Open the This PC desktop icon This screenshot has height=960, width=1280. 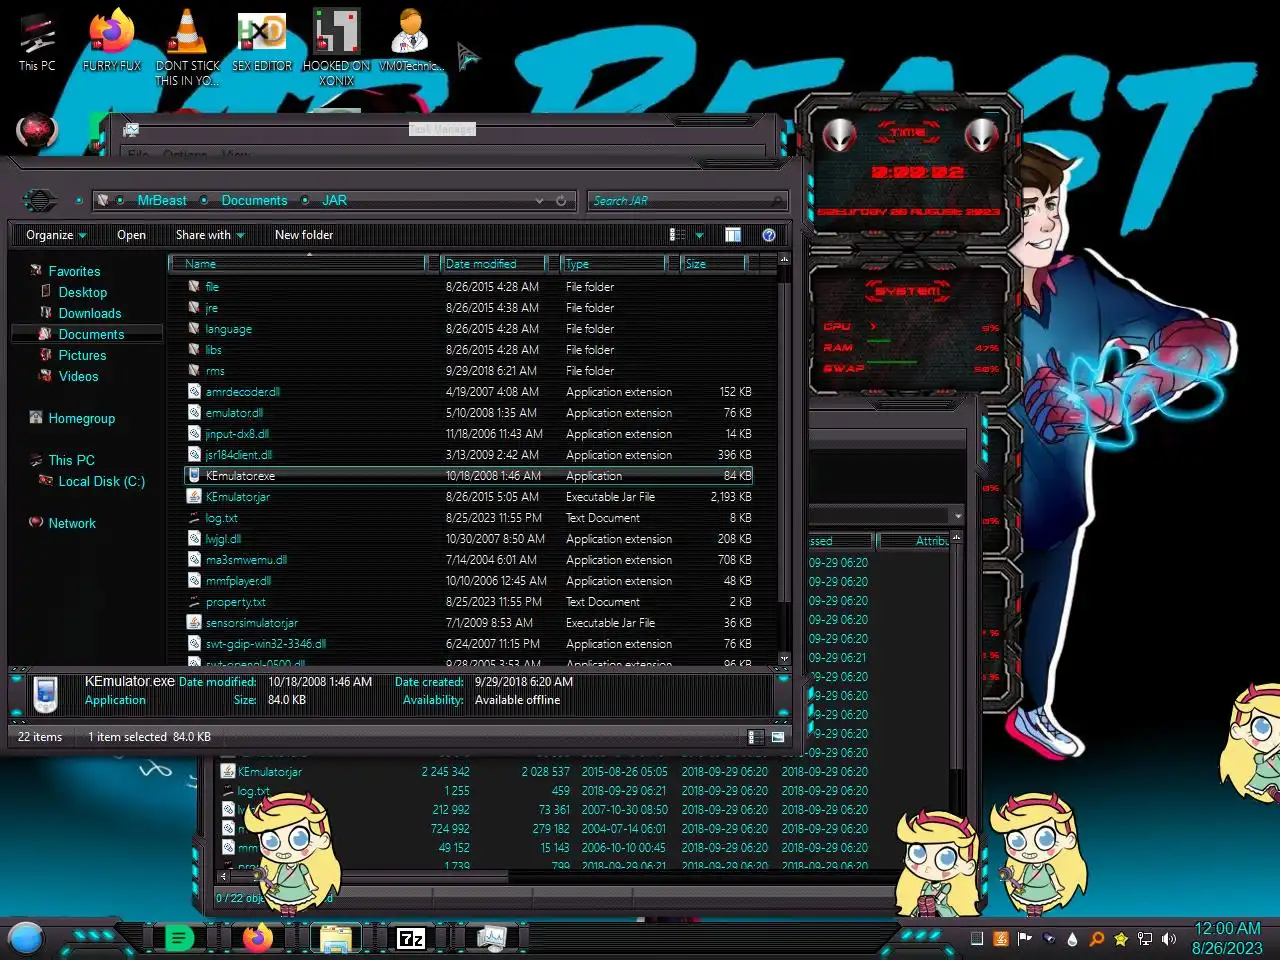click(37, 43)
